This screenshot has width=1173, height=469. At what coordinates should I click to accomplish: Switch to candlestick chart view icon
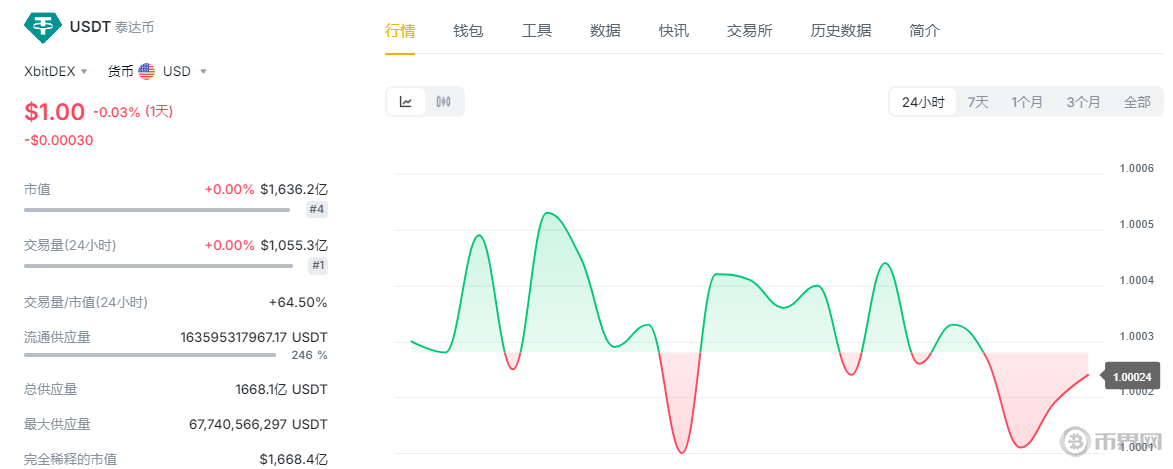click(444, 102)
